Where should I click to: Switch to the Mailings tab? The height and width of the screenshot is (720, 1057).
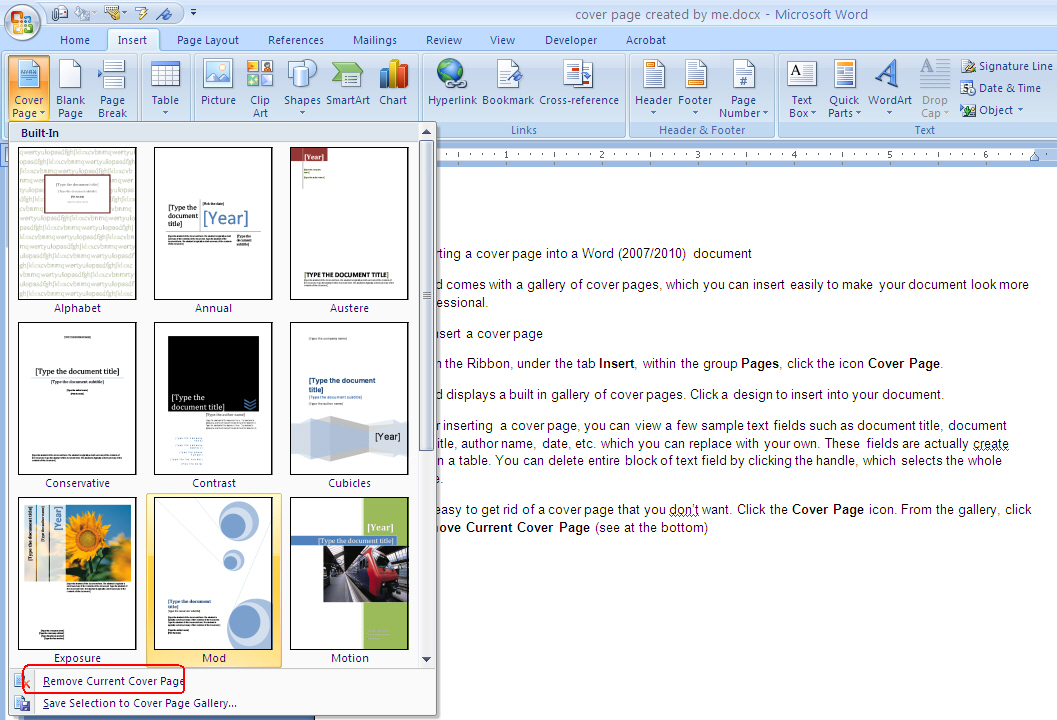tap(375, 40)
